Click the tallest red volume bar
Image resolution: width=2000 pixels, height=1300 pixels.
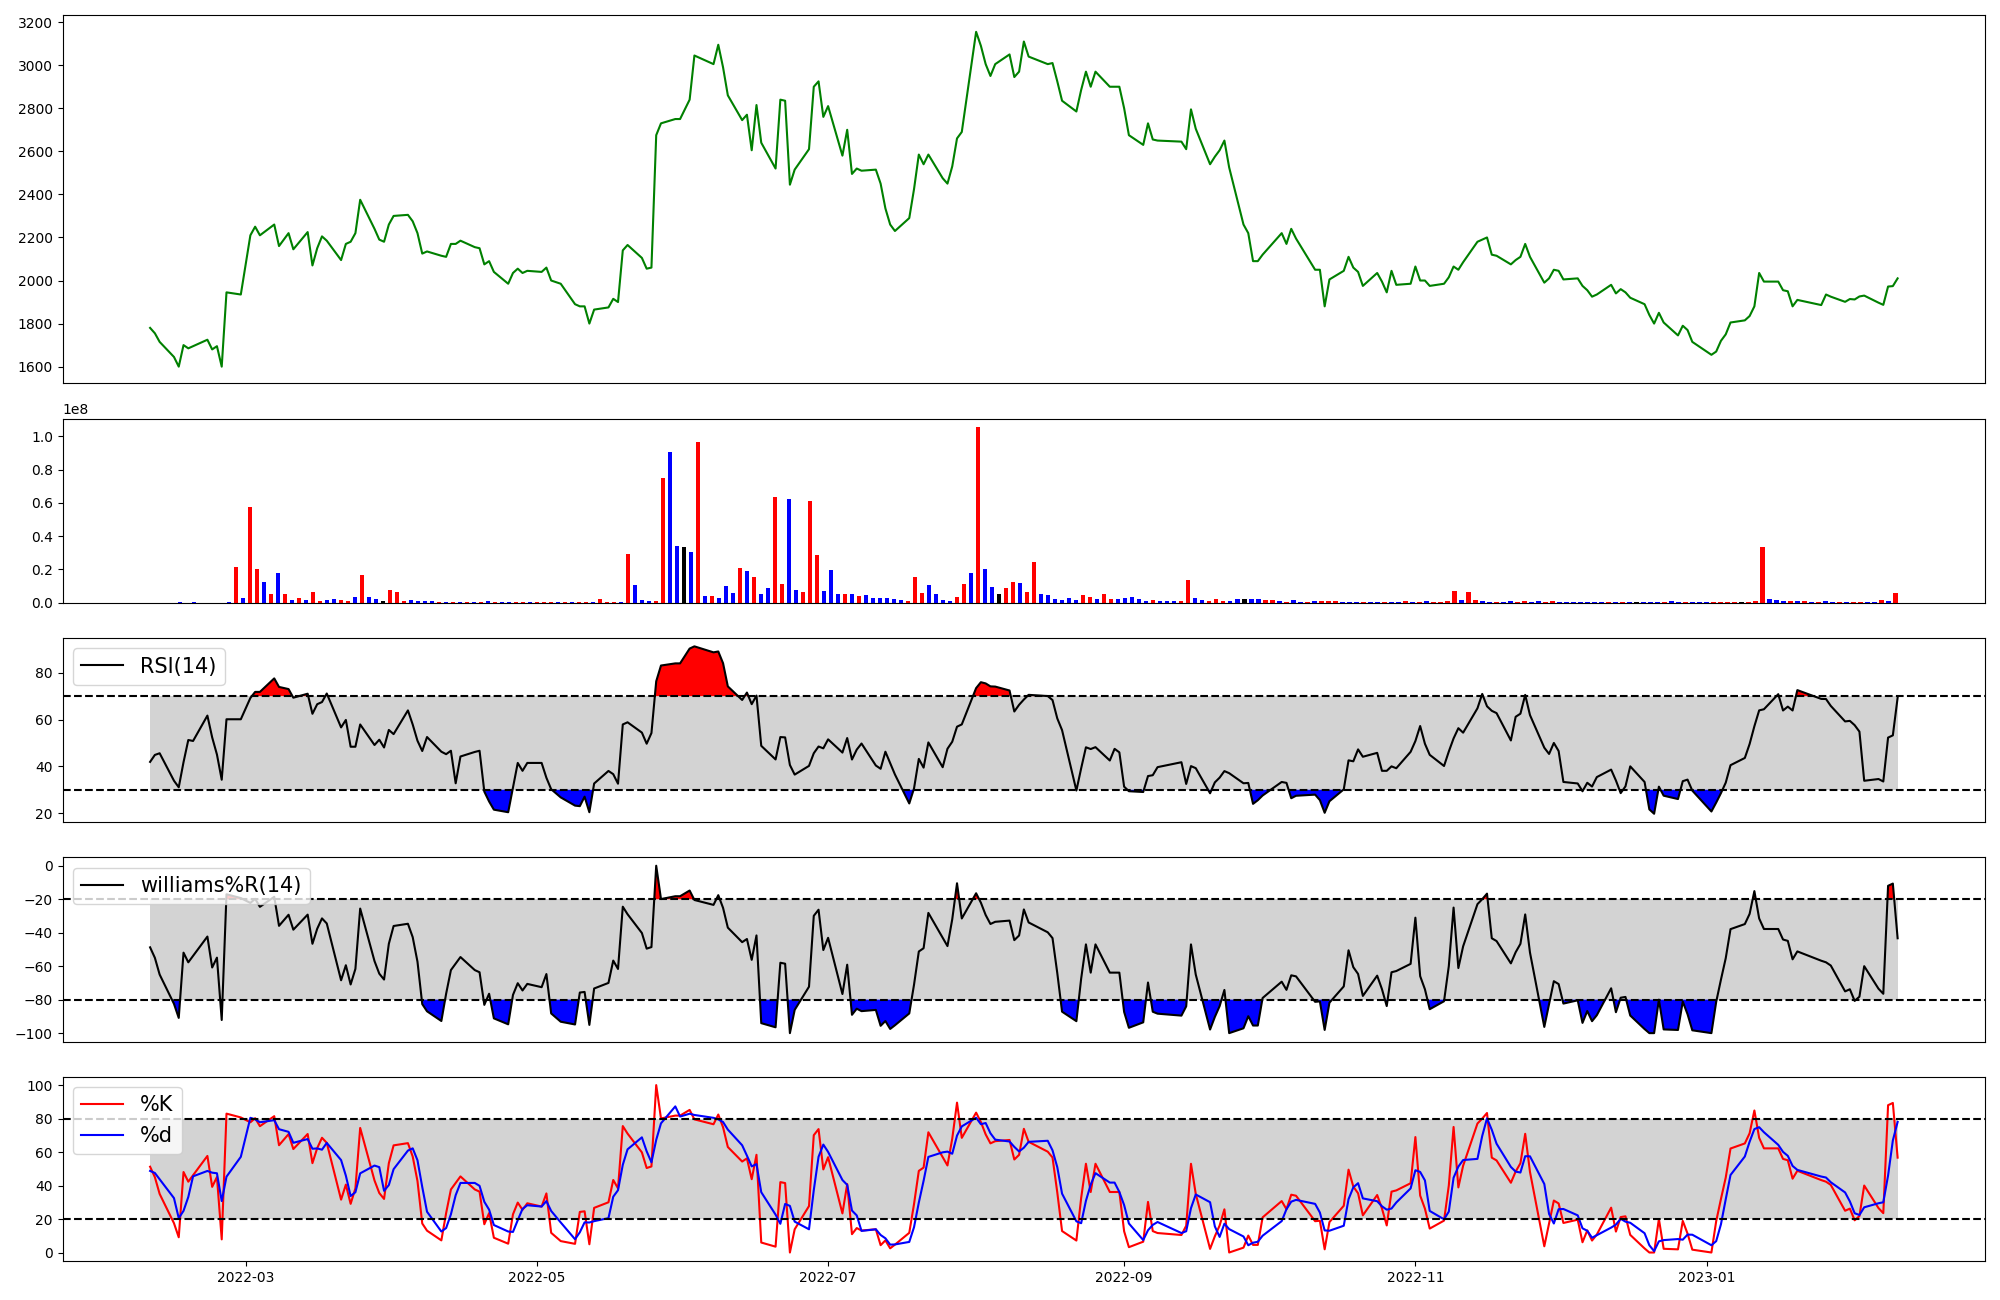pyautogui.click(x=978, y=515)
